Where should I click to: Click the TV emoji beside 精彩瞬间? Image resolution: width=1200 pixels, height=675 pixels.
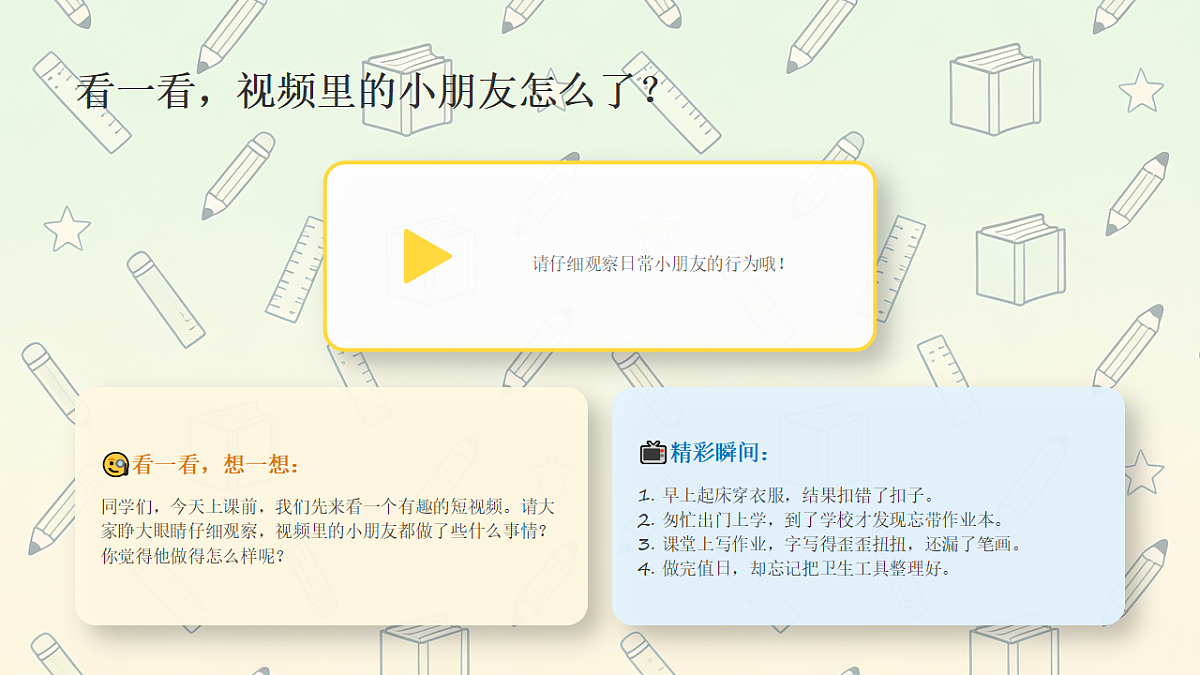(x=653, y=453)
